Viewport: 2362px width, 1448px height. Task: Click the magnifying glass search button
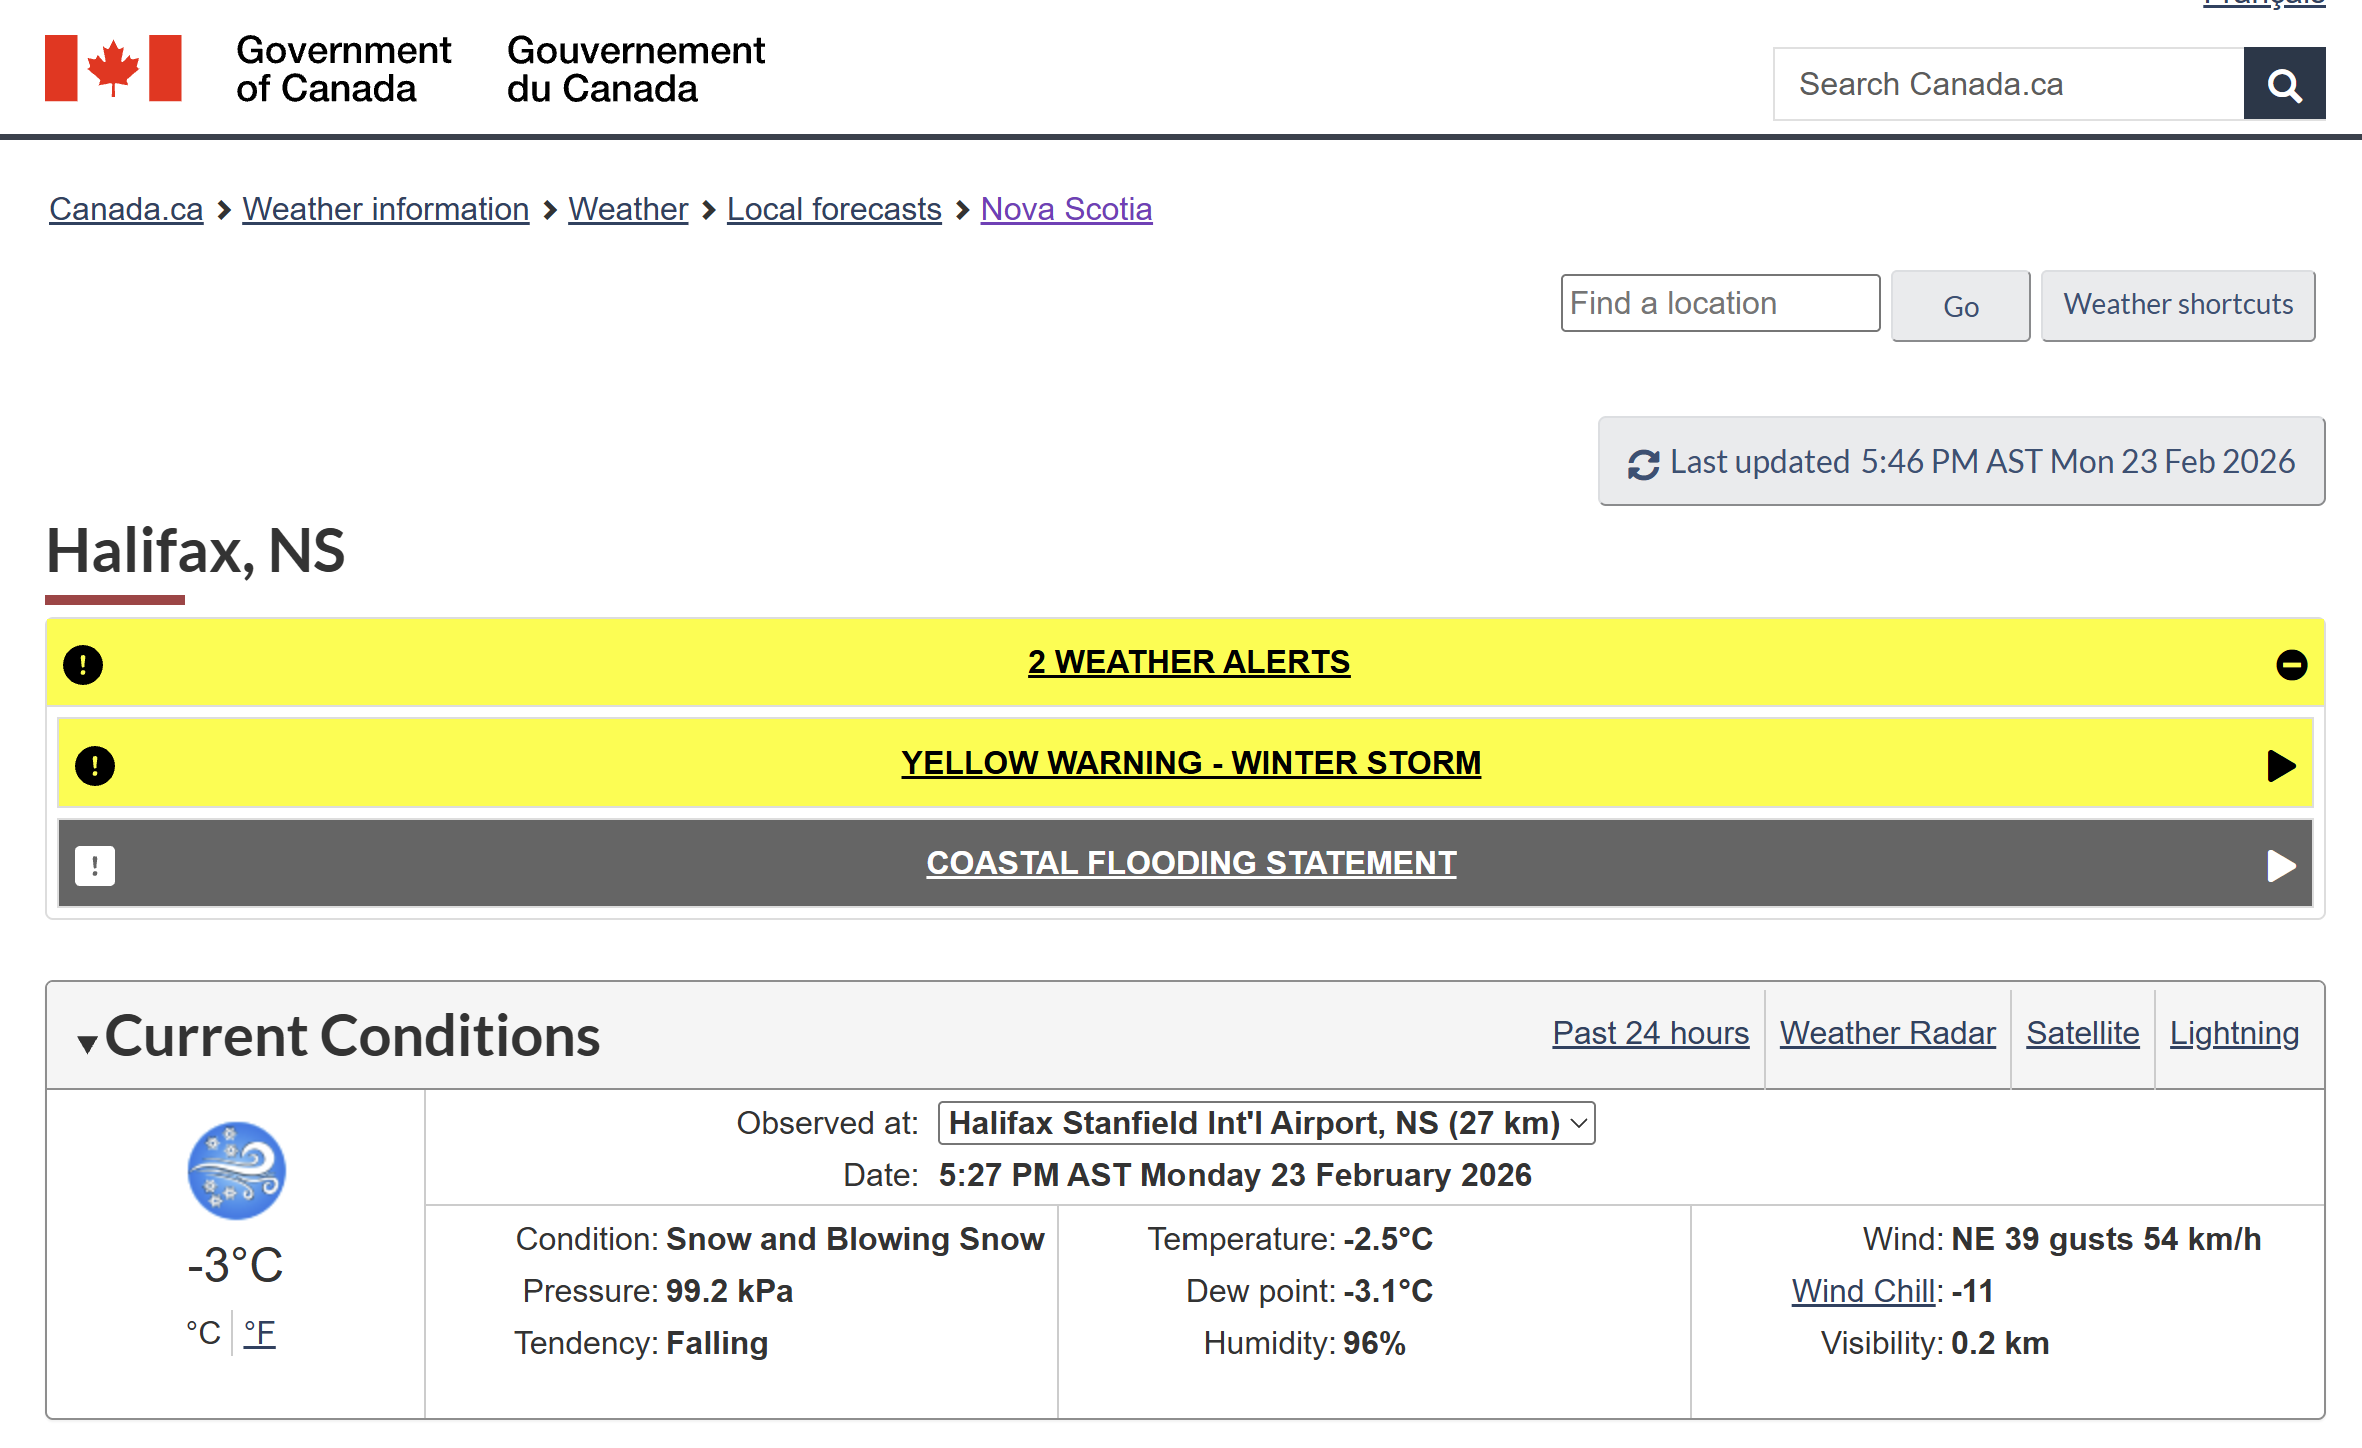(x=2283, y=85)
